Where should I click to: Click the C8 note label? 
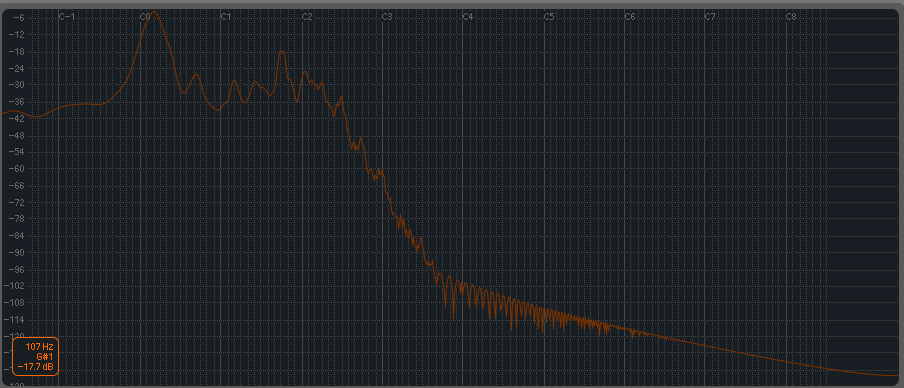click(791, 17)
